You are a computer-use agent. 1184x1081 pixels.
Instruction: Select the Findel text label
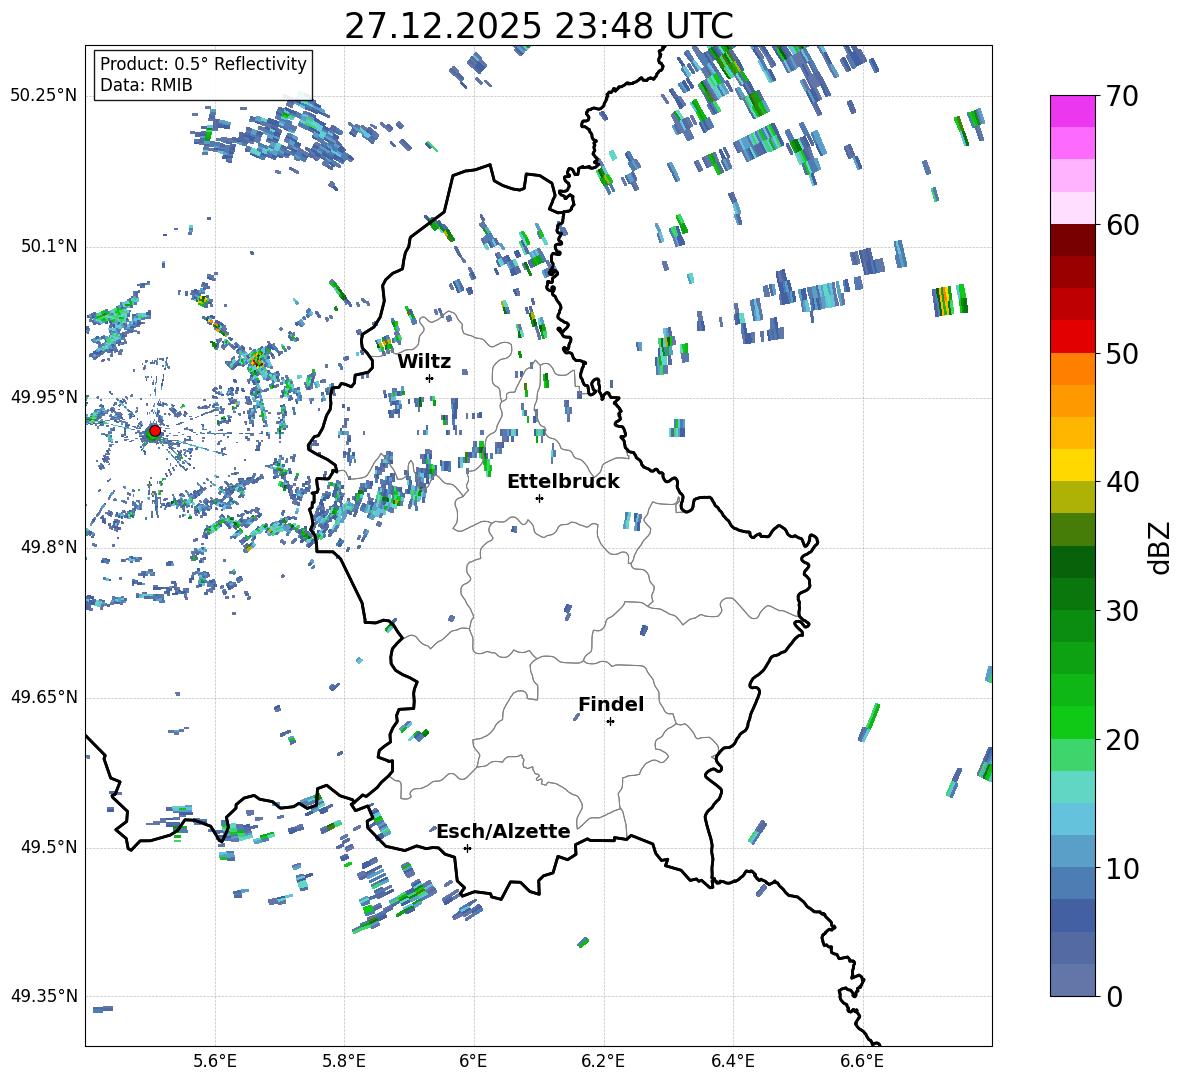pyautogui.click(x=611, y=704)
